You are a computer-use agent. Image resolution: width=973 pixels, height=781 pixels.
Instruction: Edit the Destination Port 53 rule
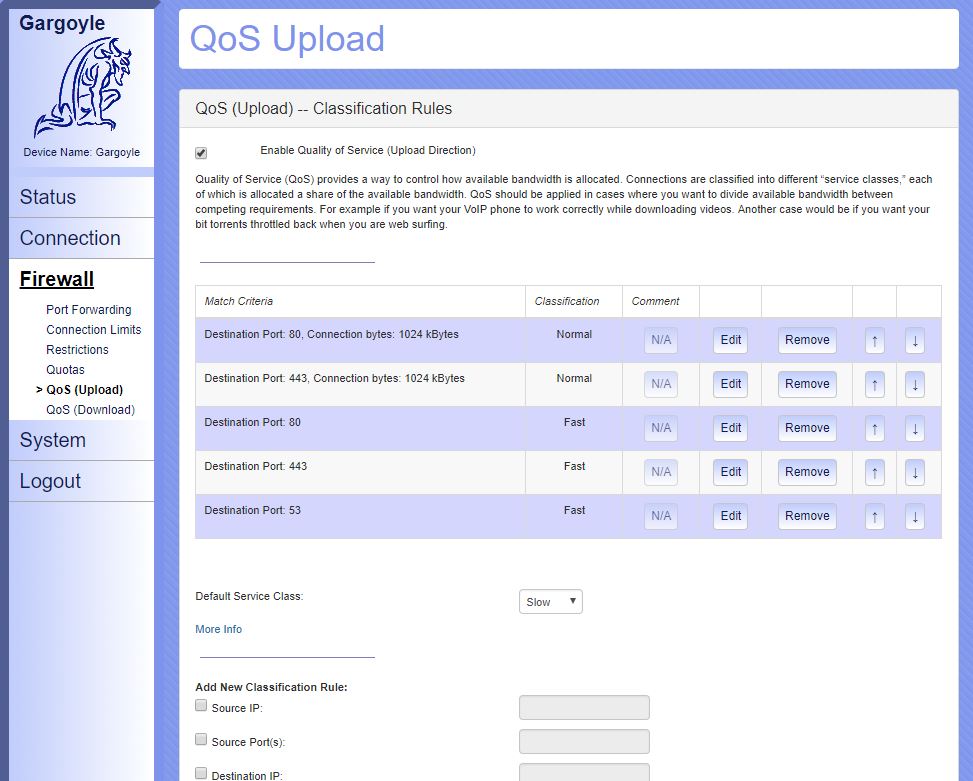pyautogui.click(x=731, y=516)
